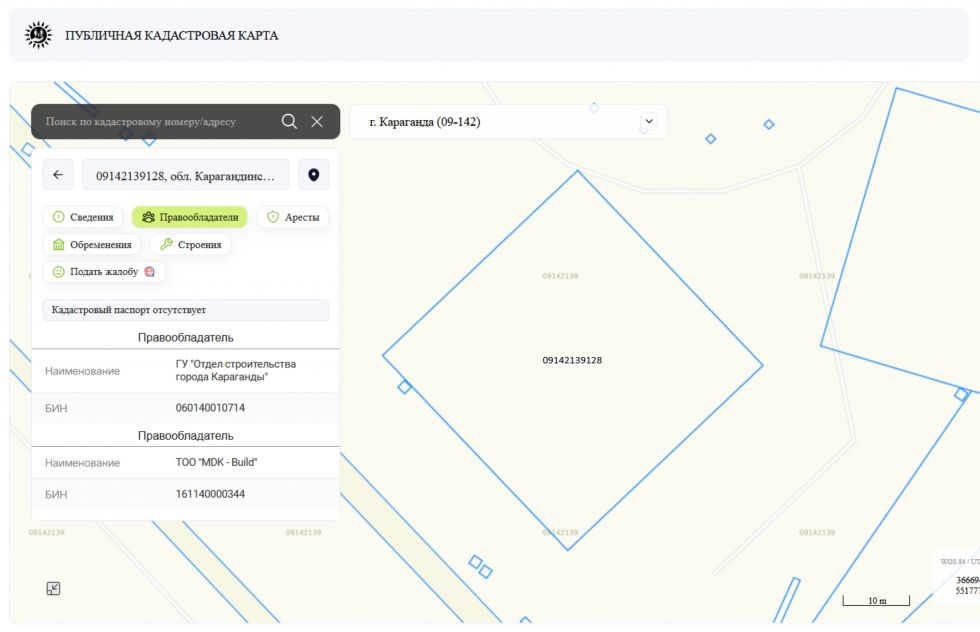Image resolution: width=980 pixels, height=632 pixels.
Task: Click the cadastral number search field
Action: (x=156, y=122)
